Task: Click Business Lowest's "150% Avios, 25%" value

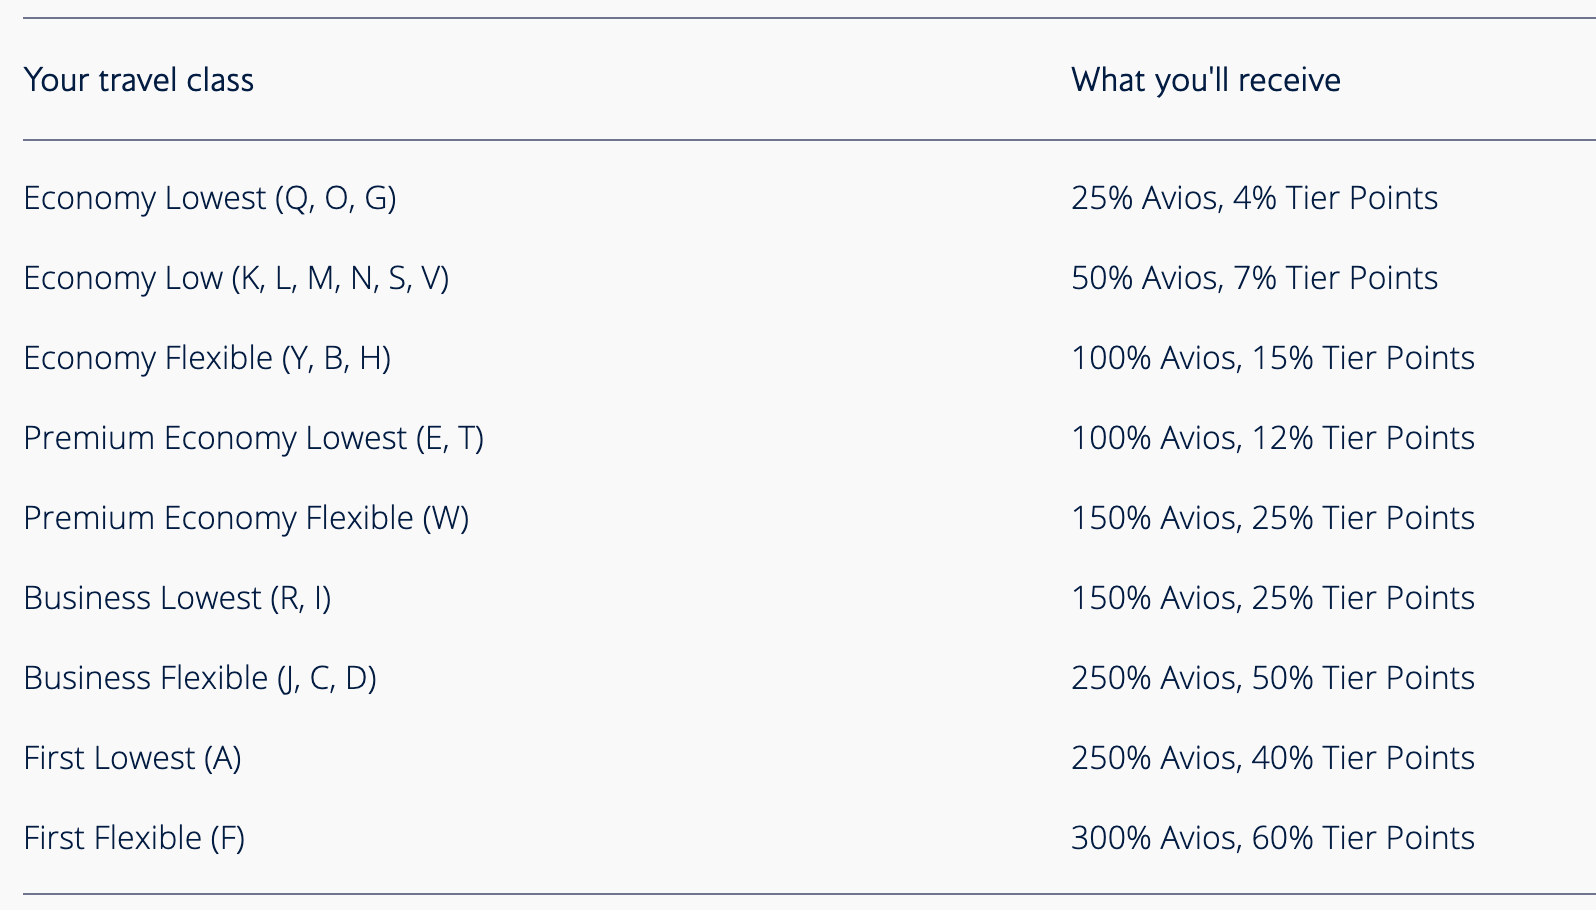Action: pyautogui.click(x=1272, y=598)
